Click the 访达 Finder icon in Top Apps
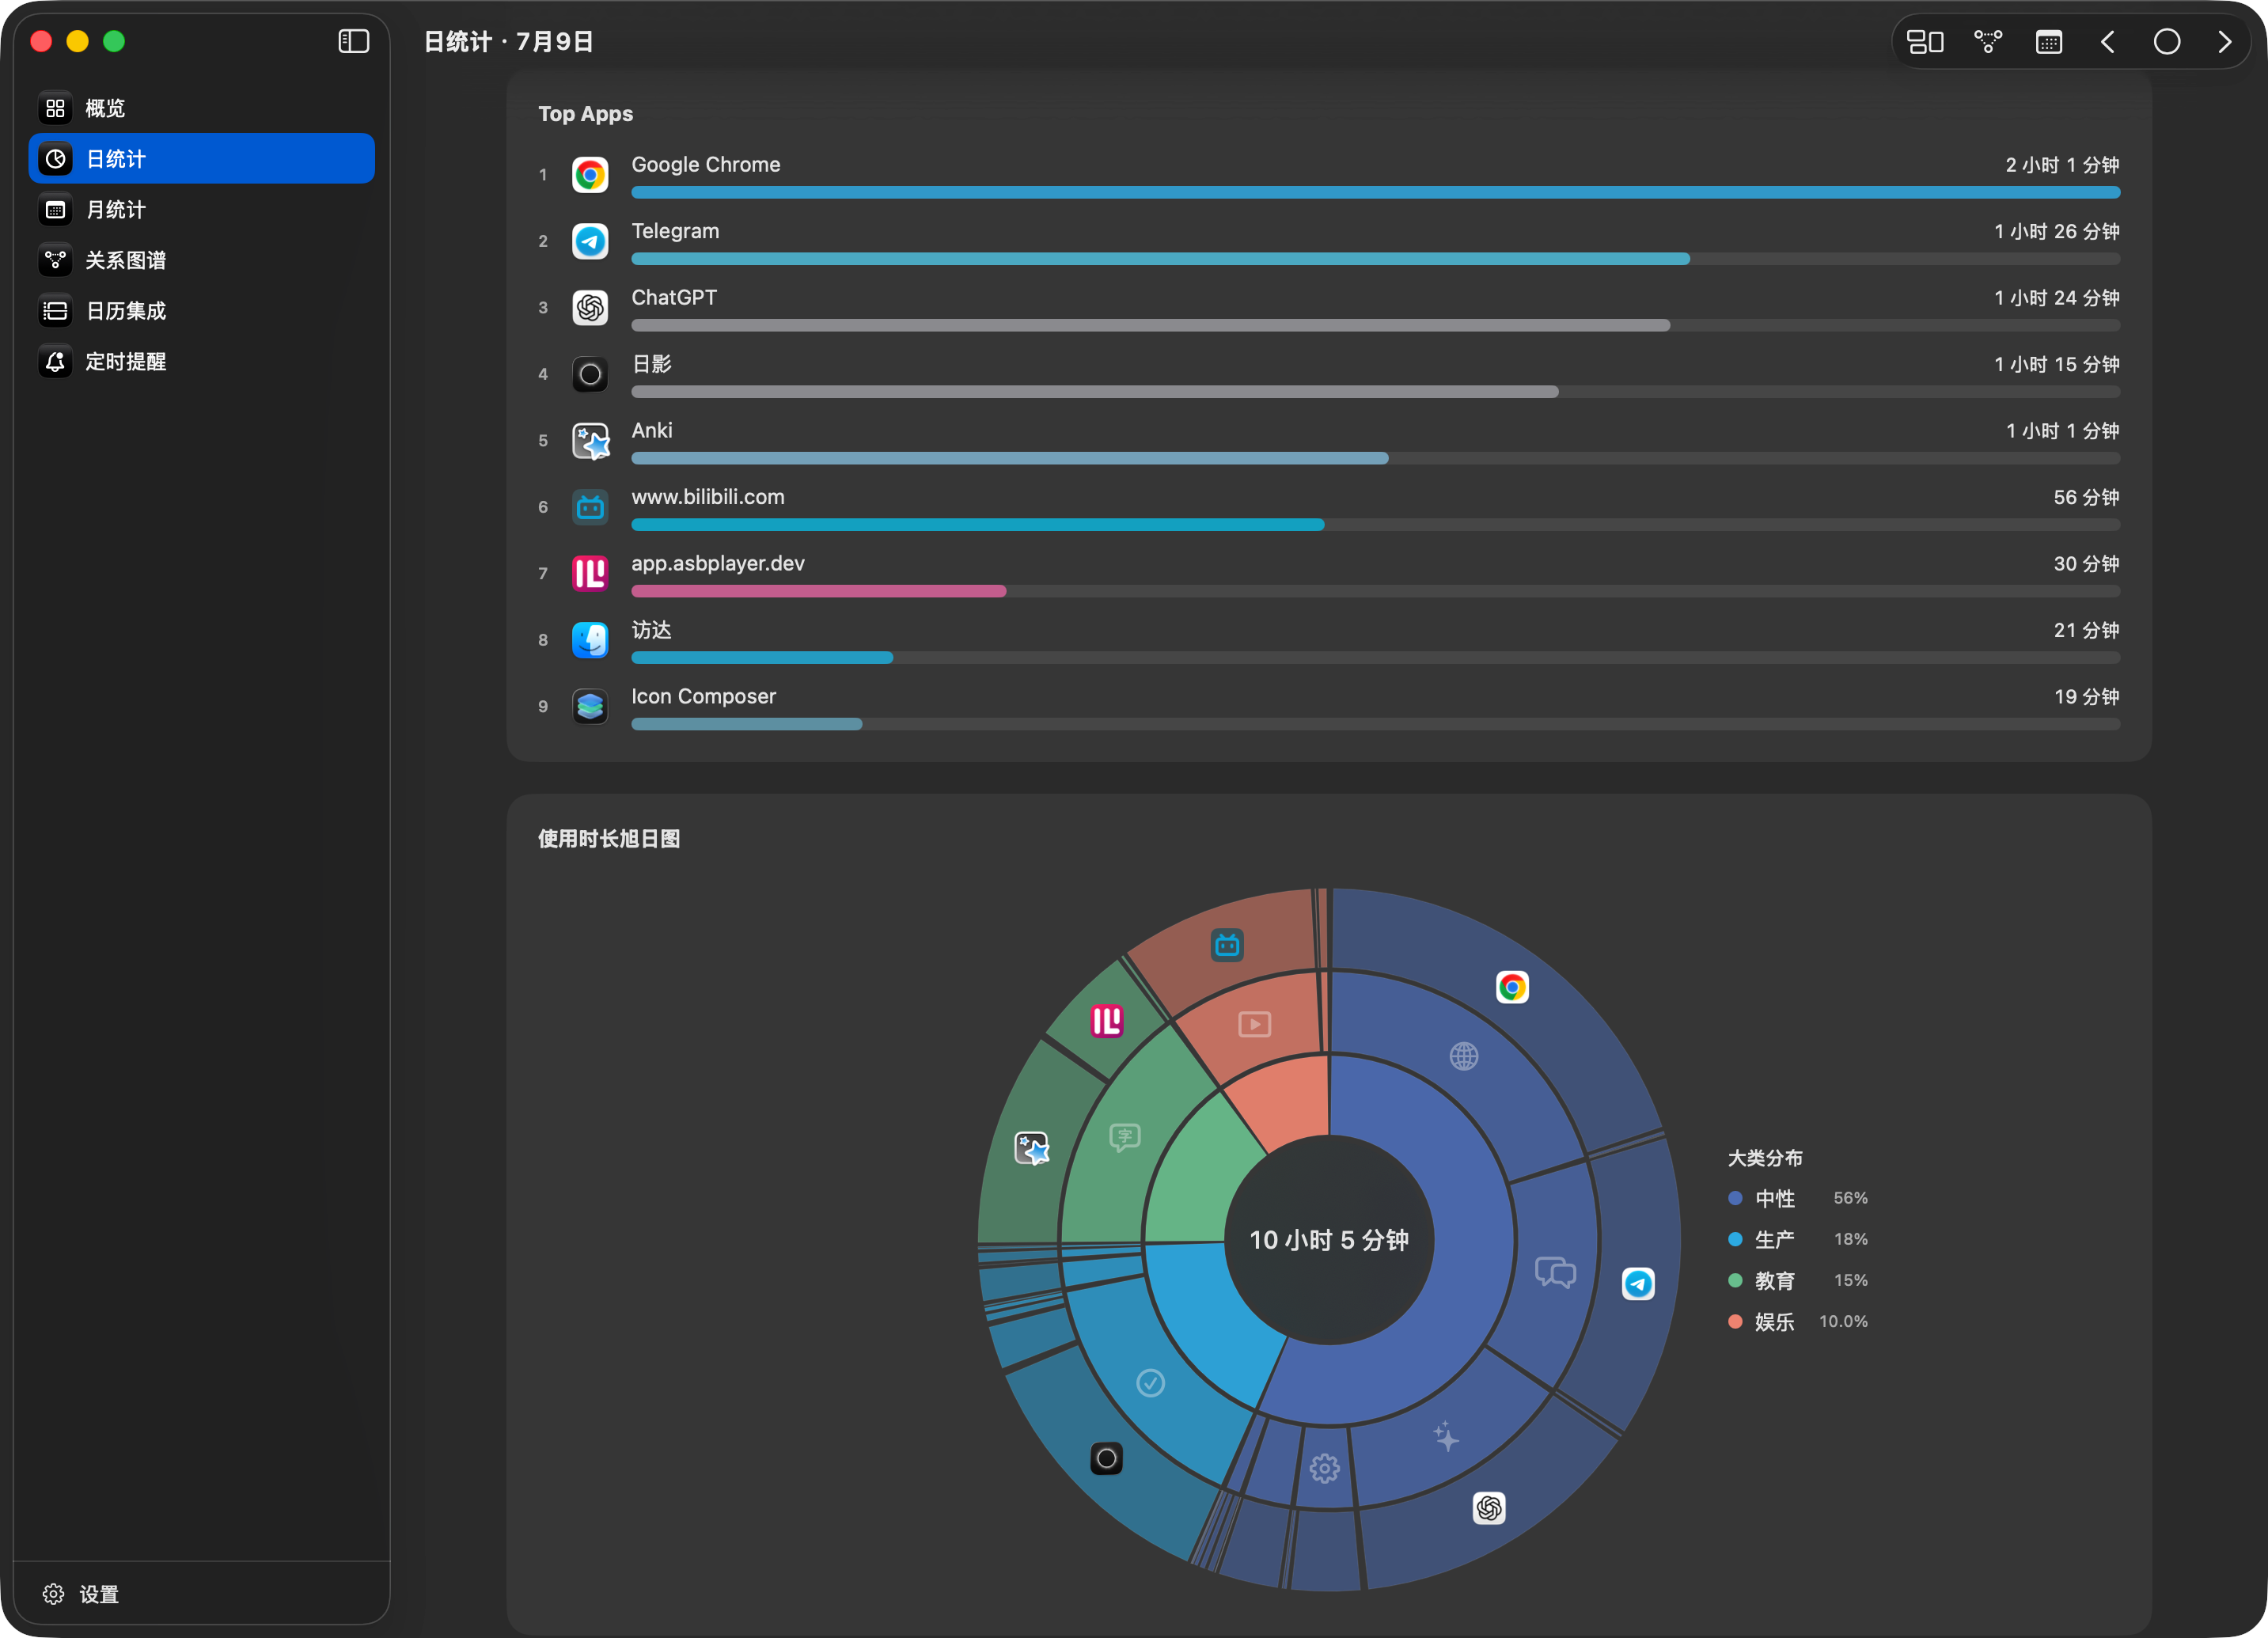Image resolution: width=2268 pixels, height=1638 pixels. click(590, 640)
